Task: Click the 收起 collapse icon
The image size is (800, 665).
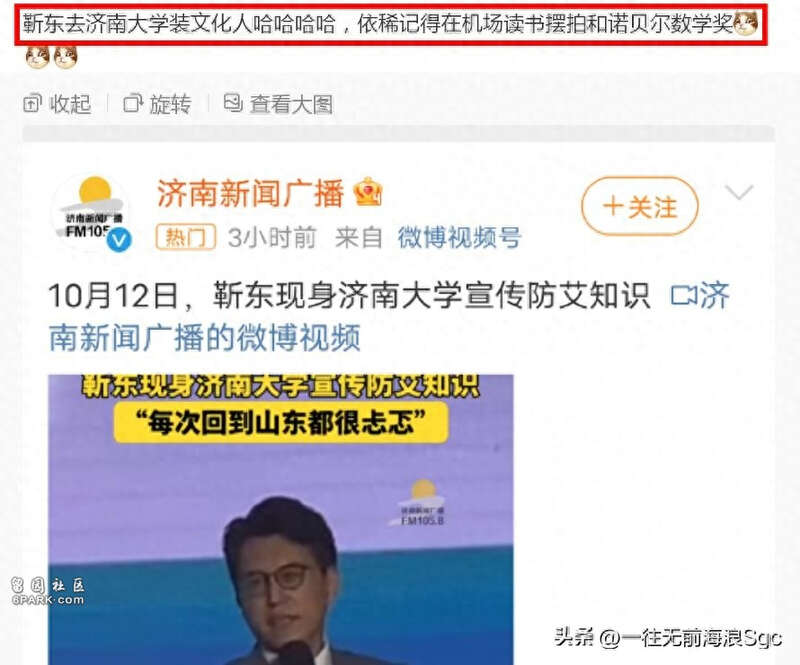Action: (x=32, y=104)
